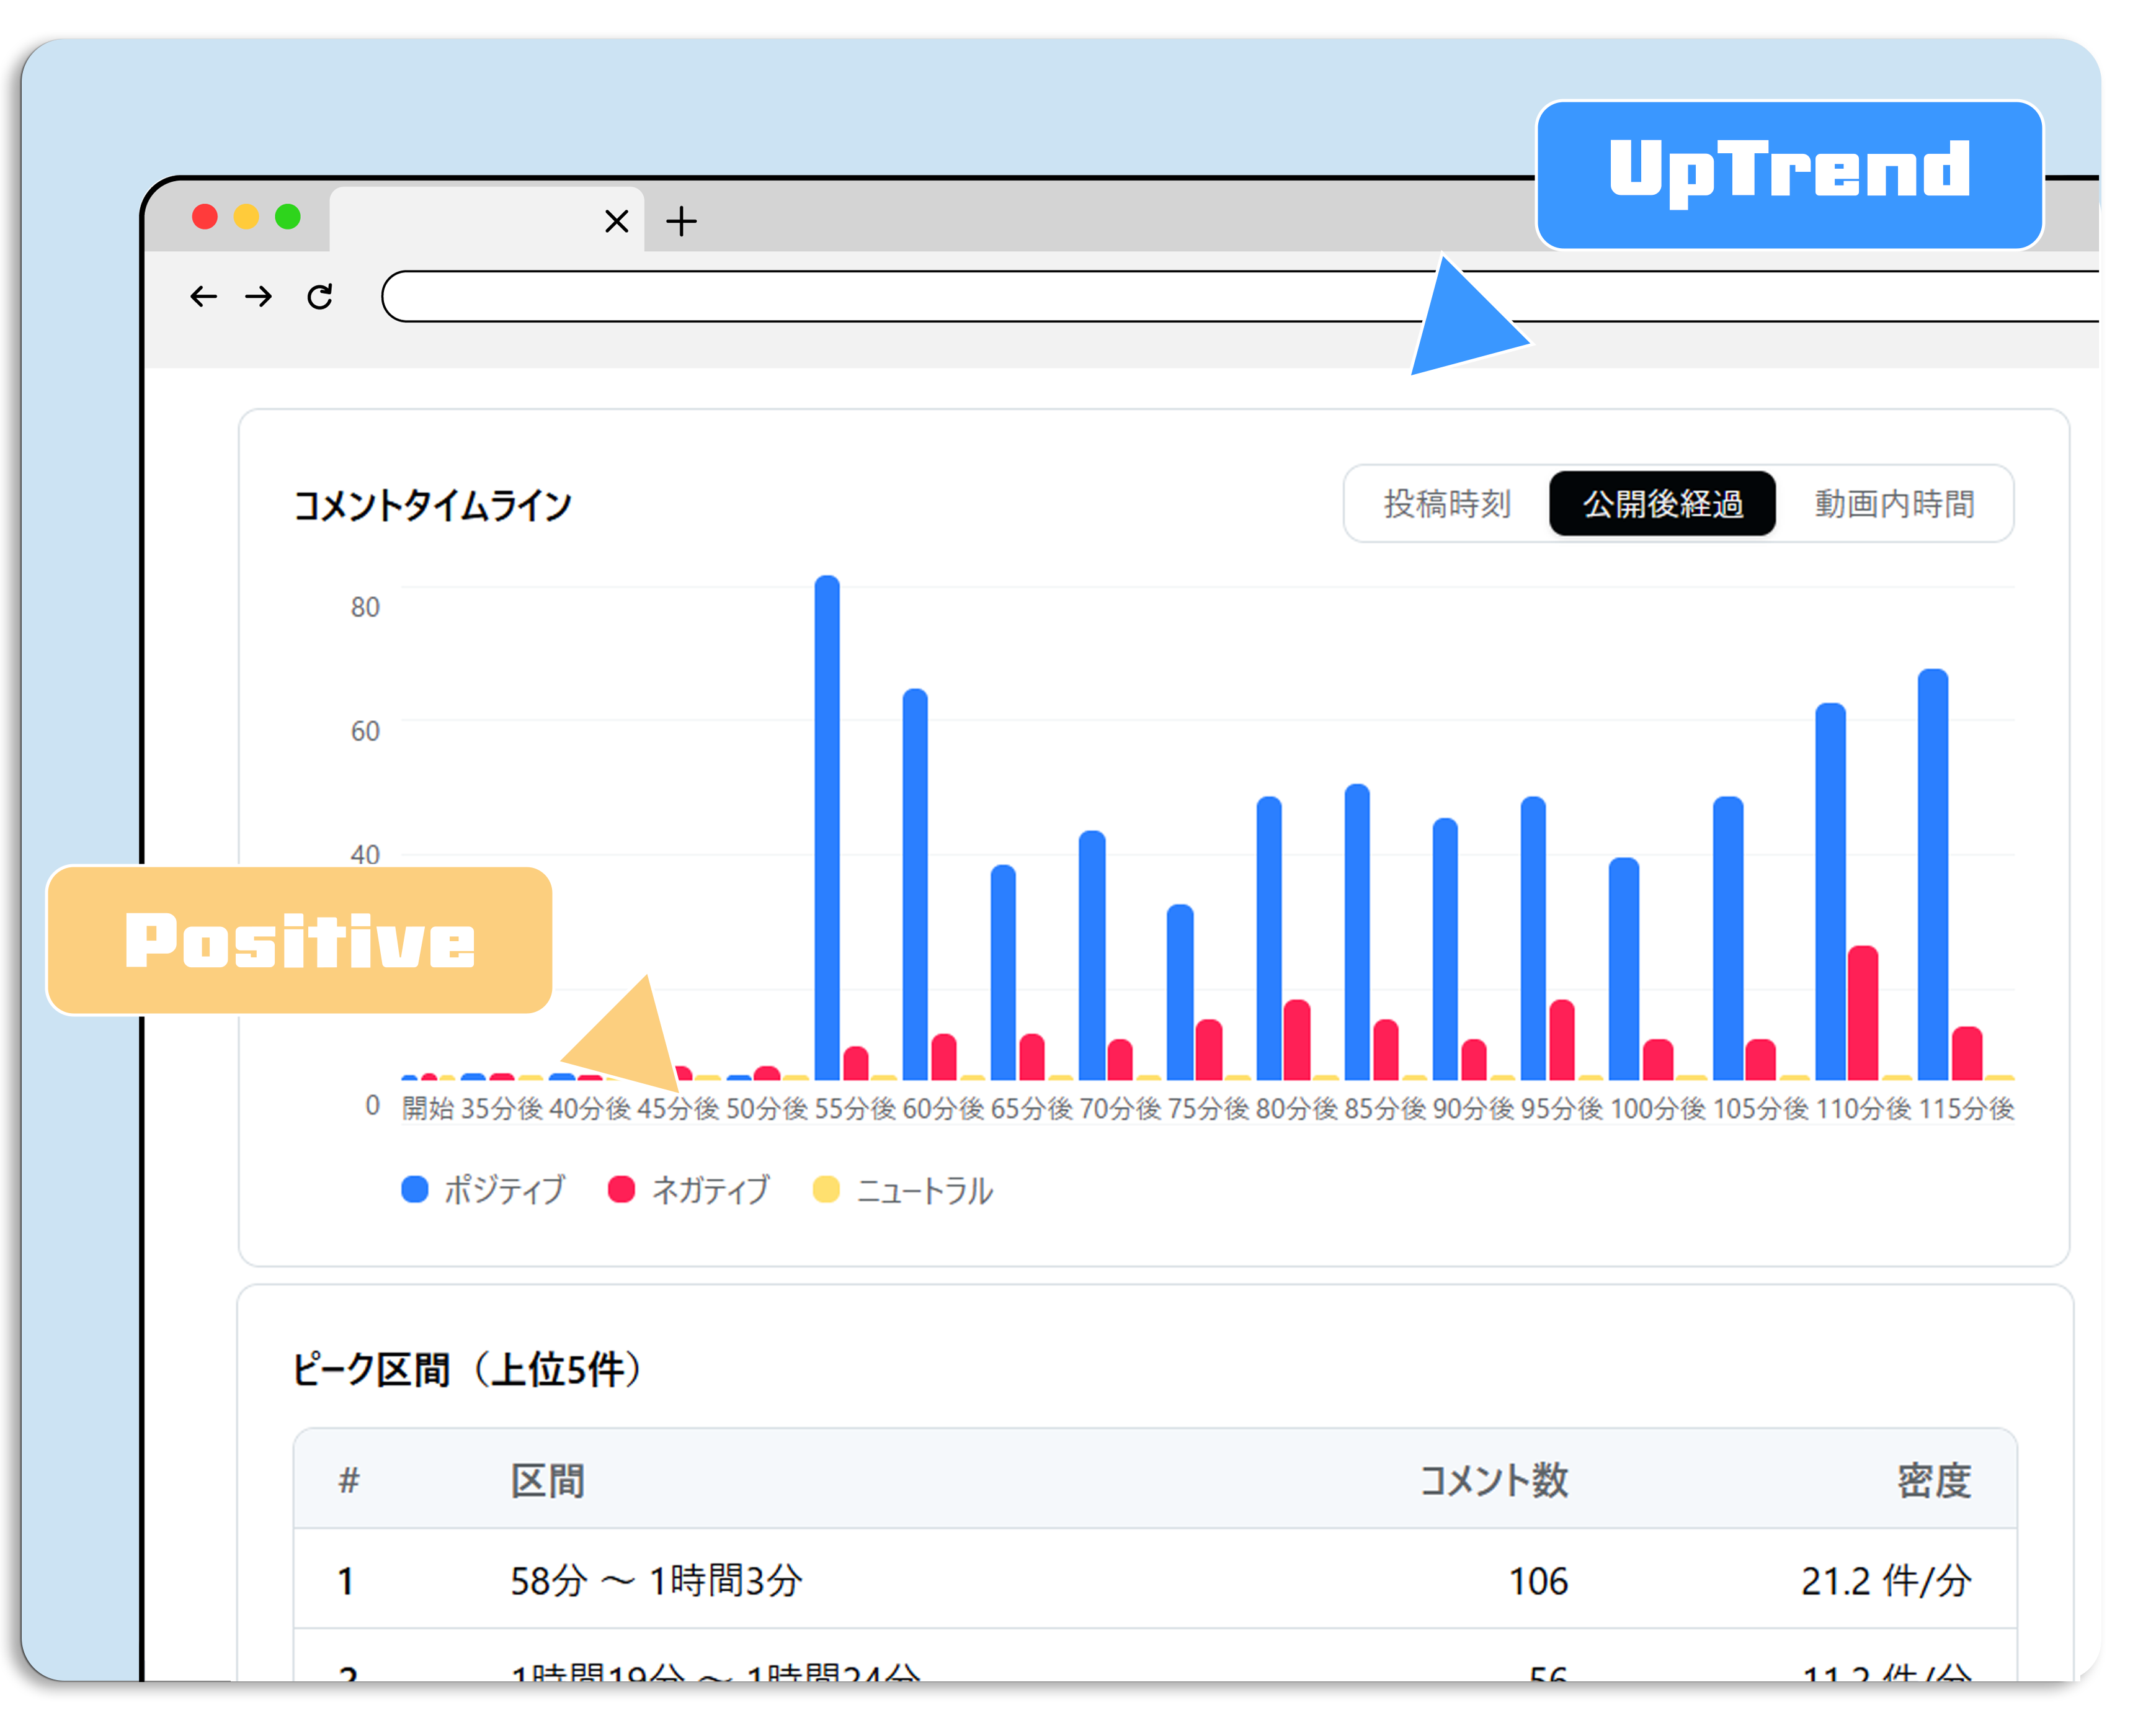Viewport: 2156px width, 1731px height.
Task: Click the 35分後 axis label
Action: click(x=501, y=1108)
